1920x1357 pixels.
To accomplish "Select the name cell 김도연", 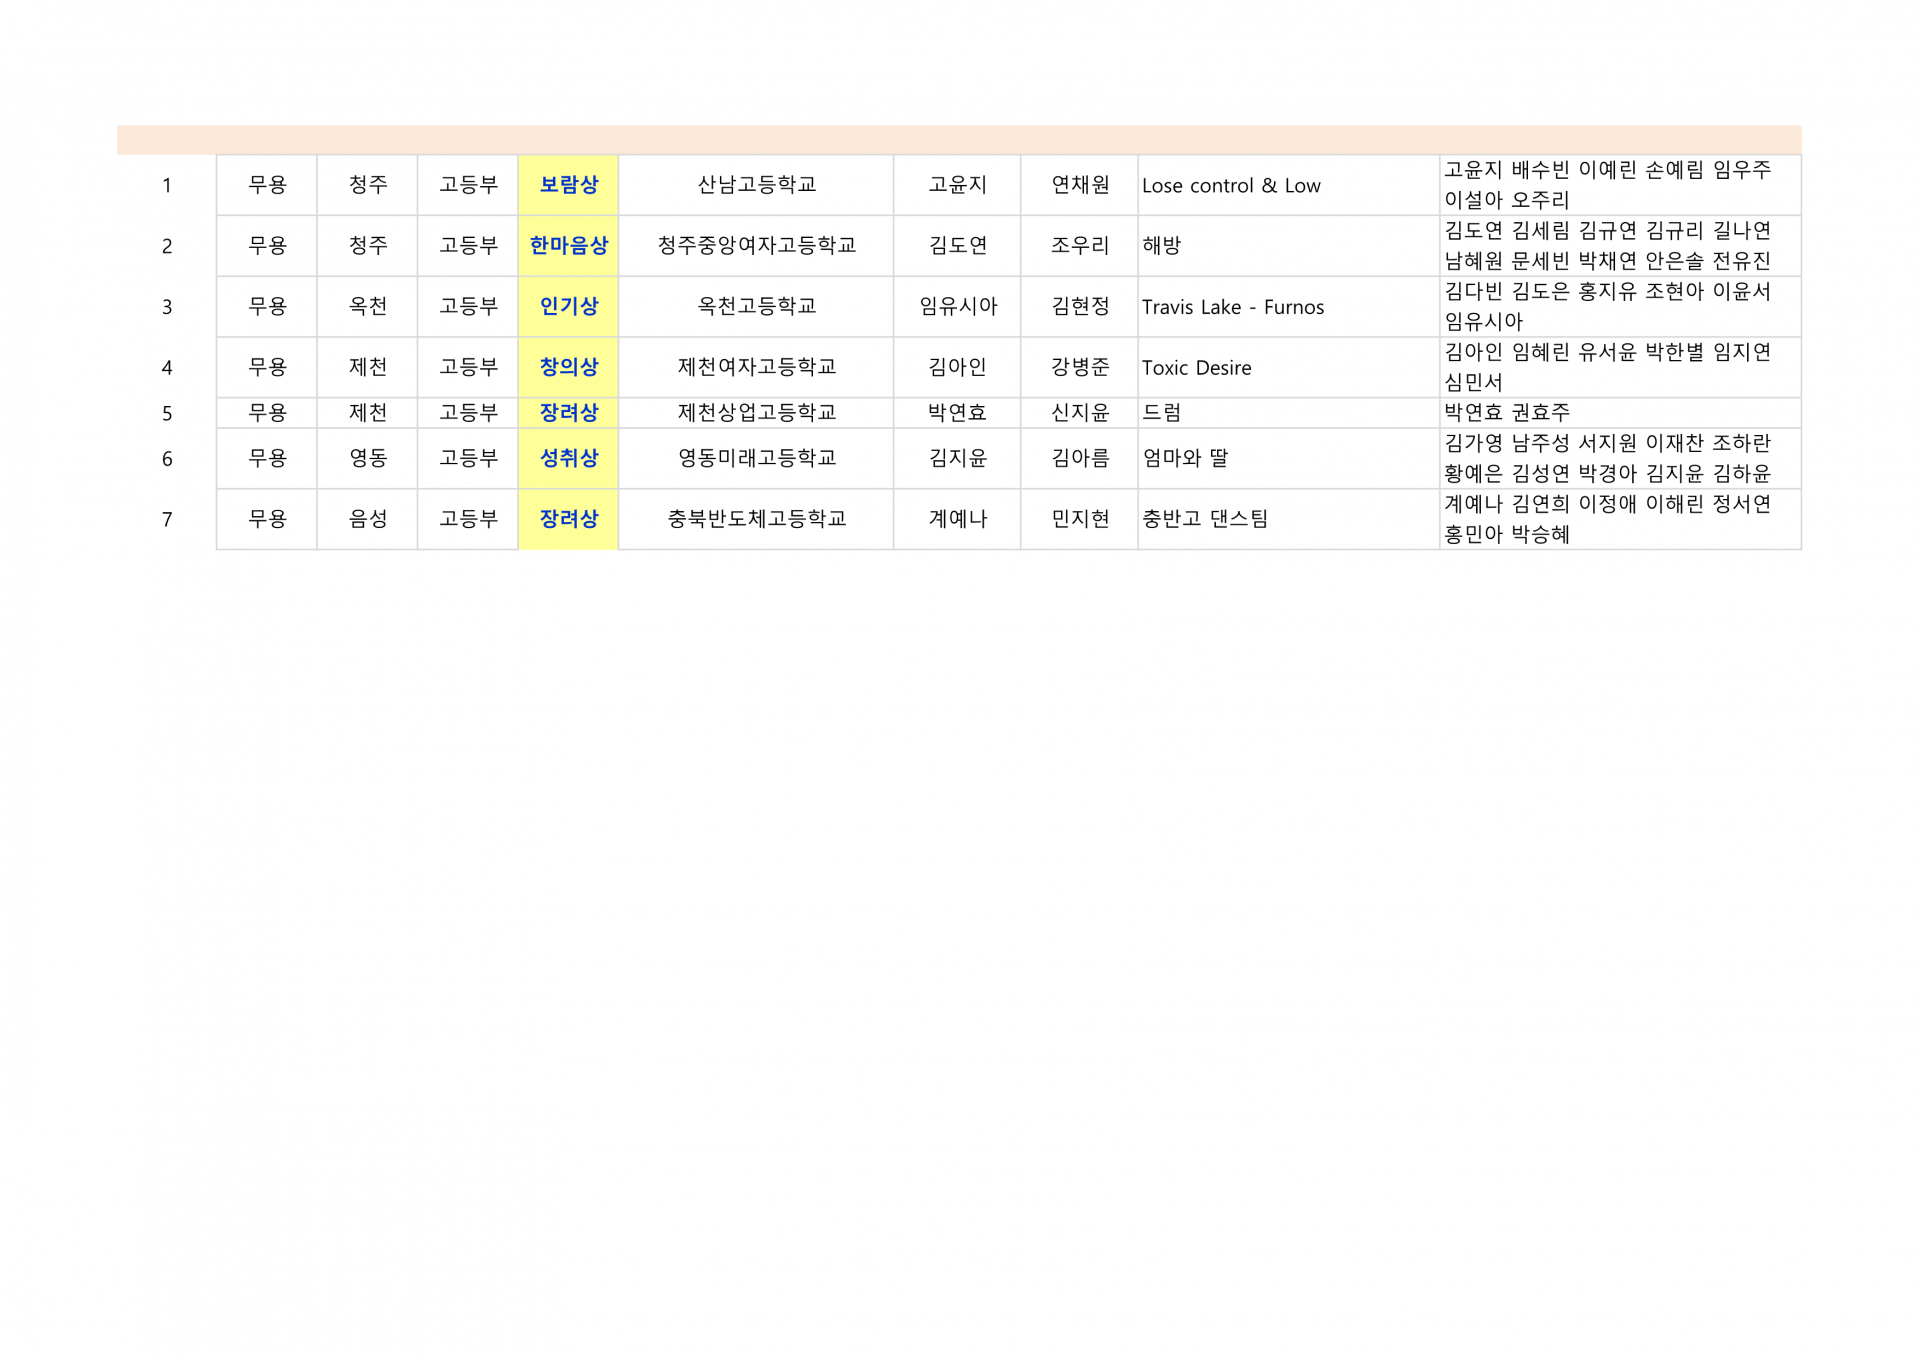I will pyautogui.click(x=957, y=246).
